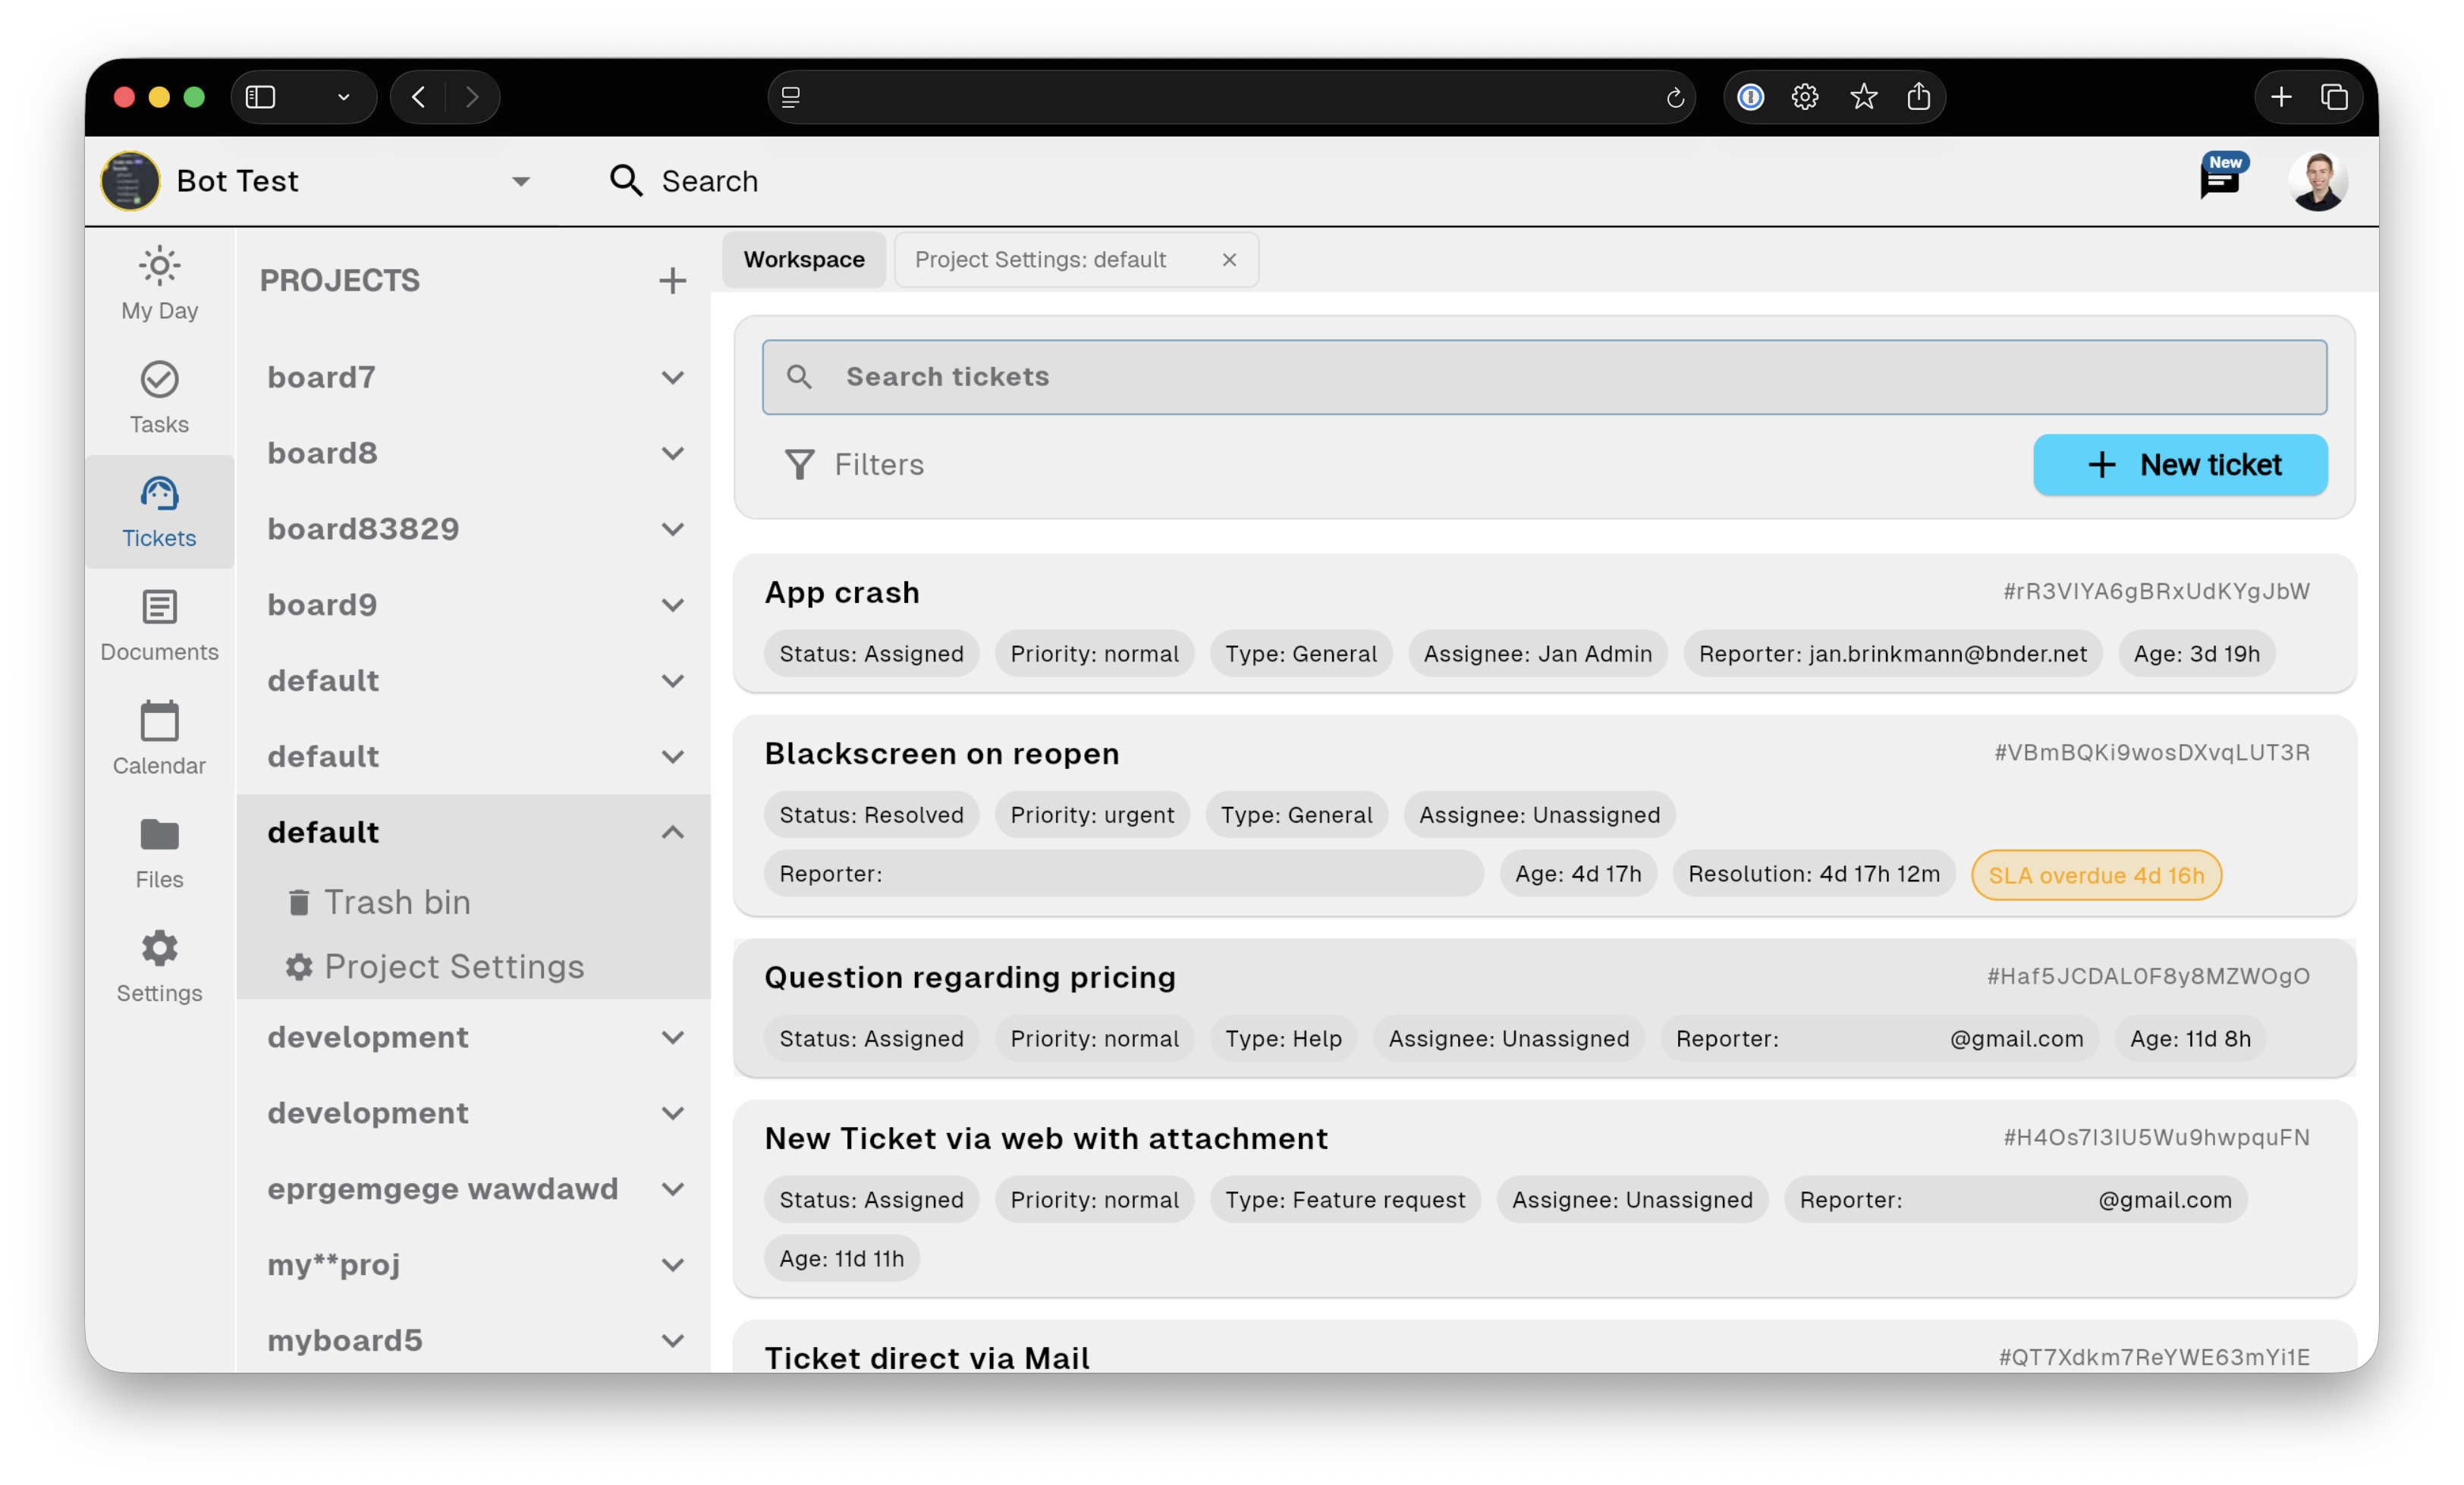The image size is (2464, 1485).
Task: Create a ticket with New ticket button
Action: click(2180, 464)
